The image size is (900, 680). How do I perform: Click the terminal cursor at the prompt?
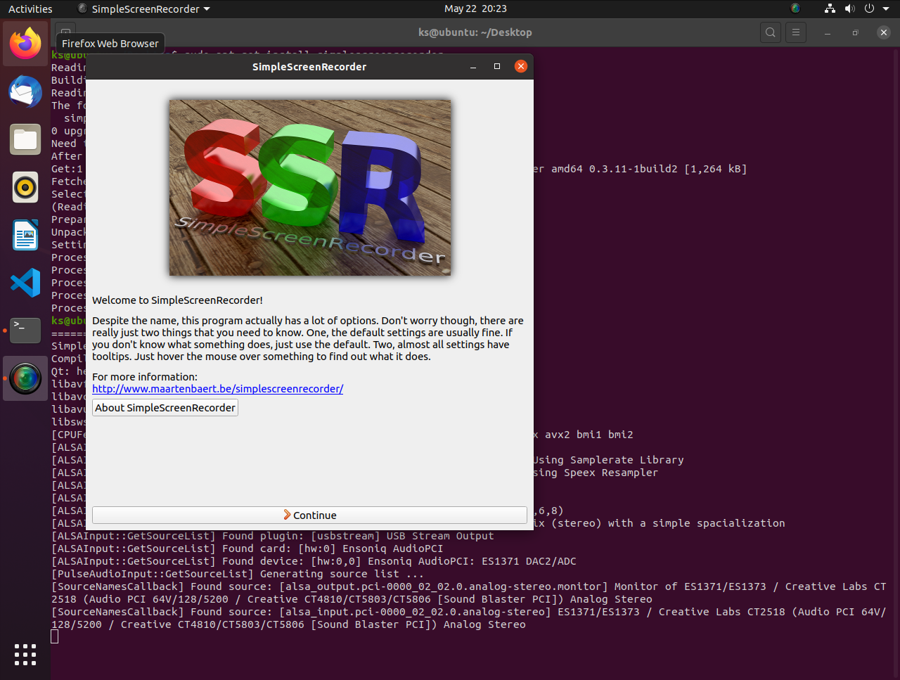click(55, 636)
